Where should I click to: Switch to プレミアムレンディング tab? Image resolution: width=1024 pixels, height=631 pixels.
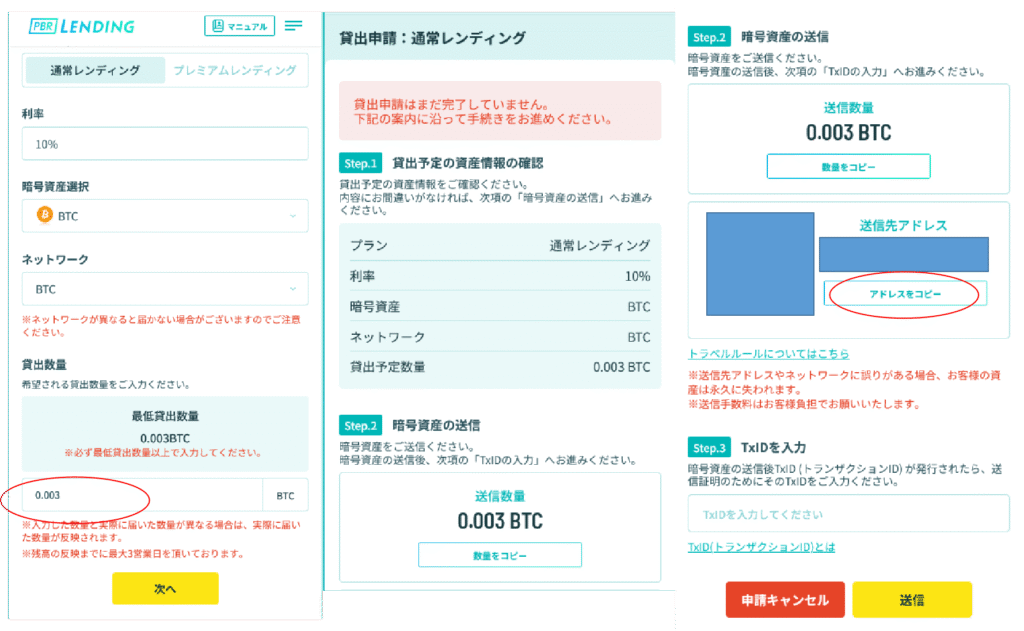(x=235, y=70)
